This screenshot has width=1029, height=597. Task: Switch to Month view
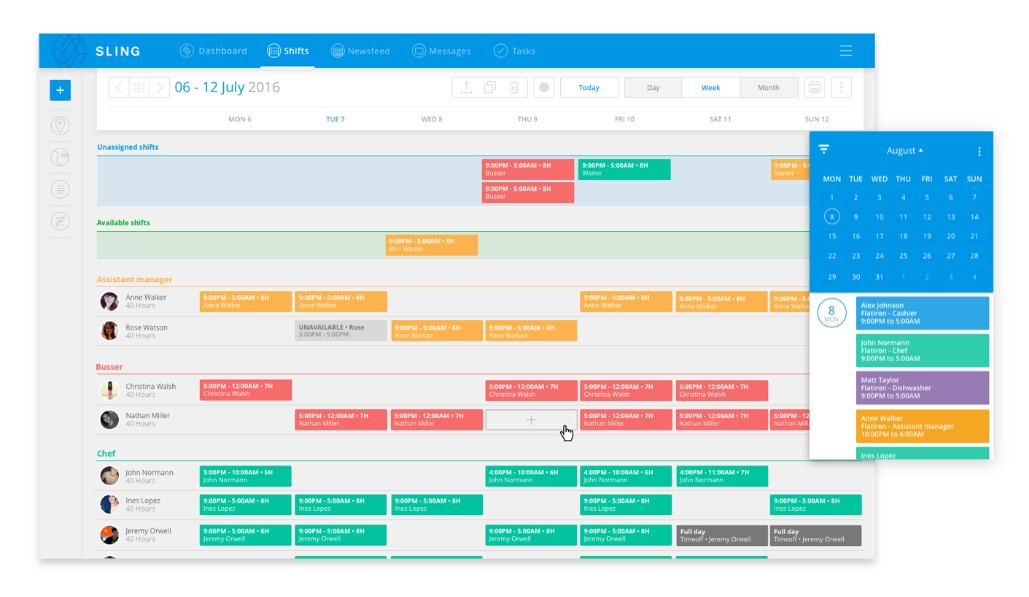[769, 87]
